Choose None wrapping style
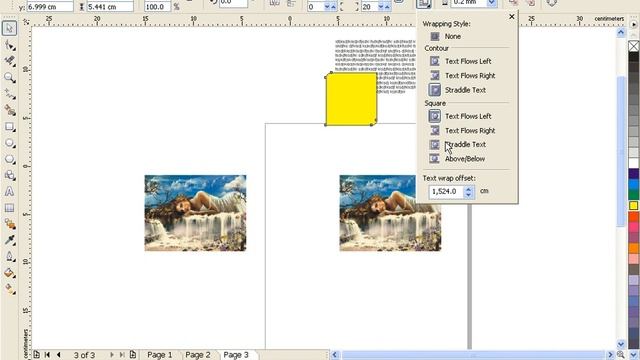 click(446, 36)
